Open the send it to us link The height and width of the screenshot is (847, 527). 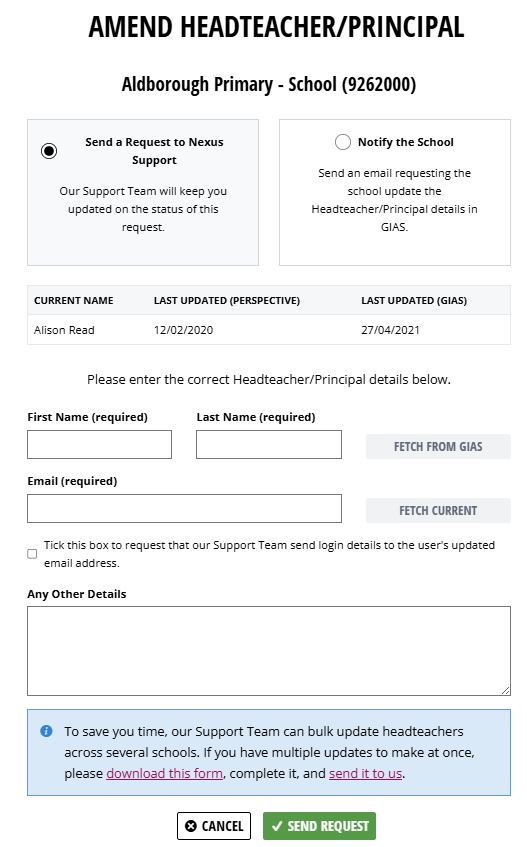(x=366, y=774)
